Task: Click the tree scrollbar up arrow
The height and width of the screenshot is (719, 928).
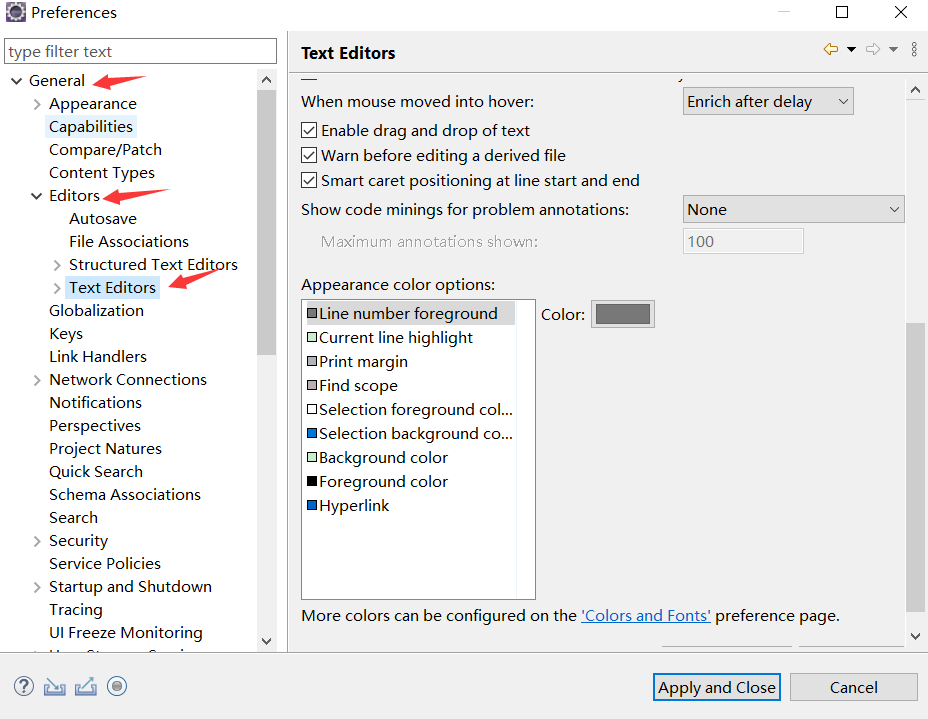Action: point(266,80)
